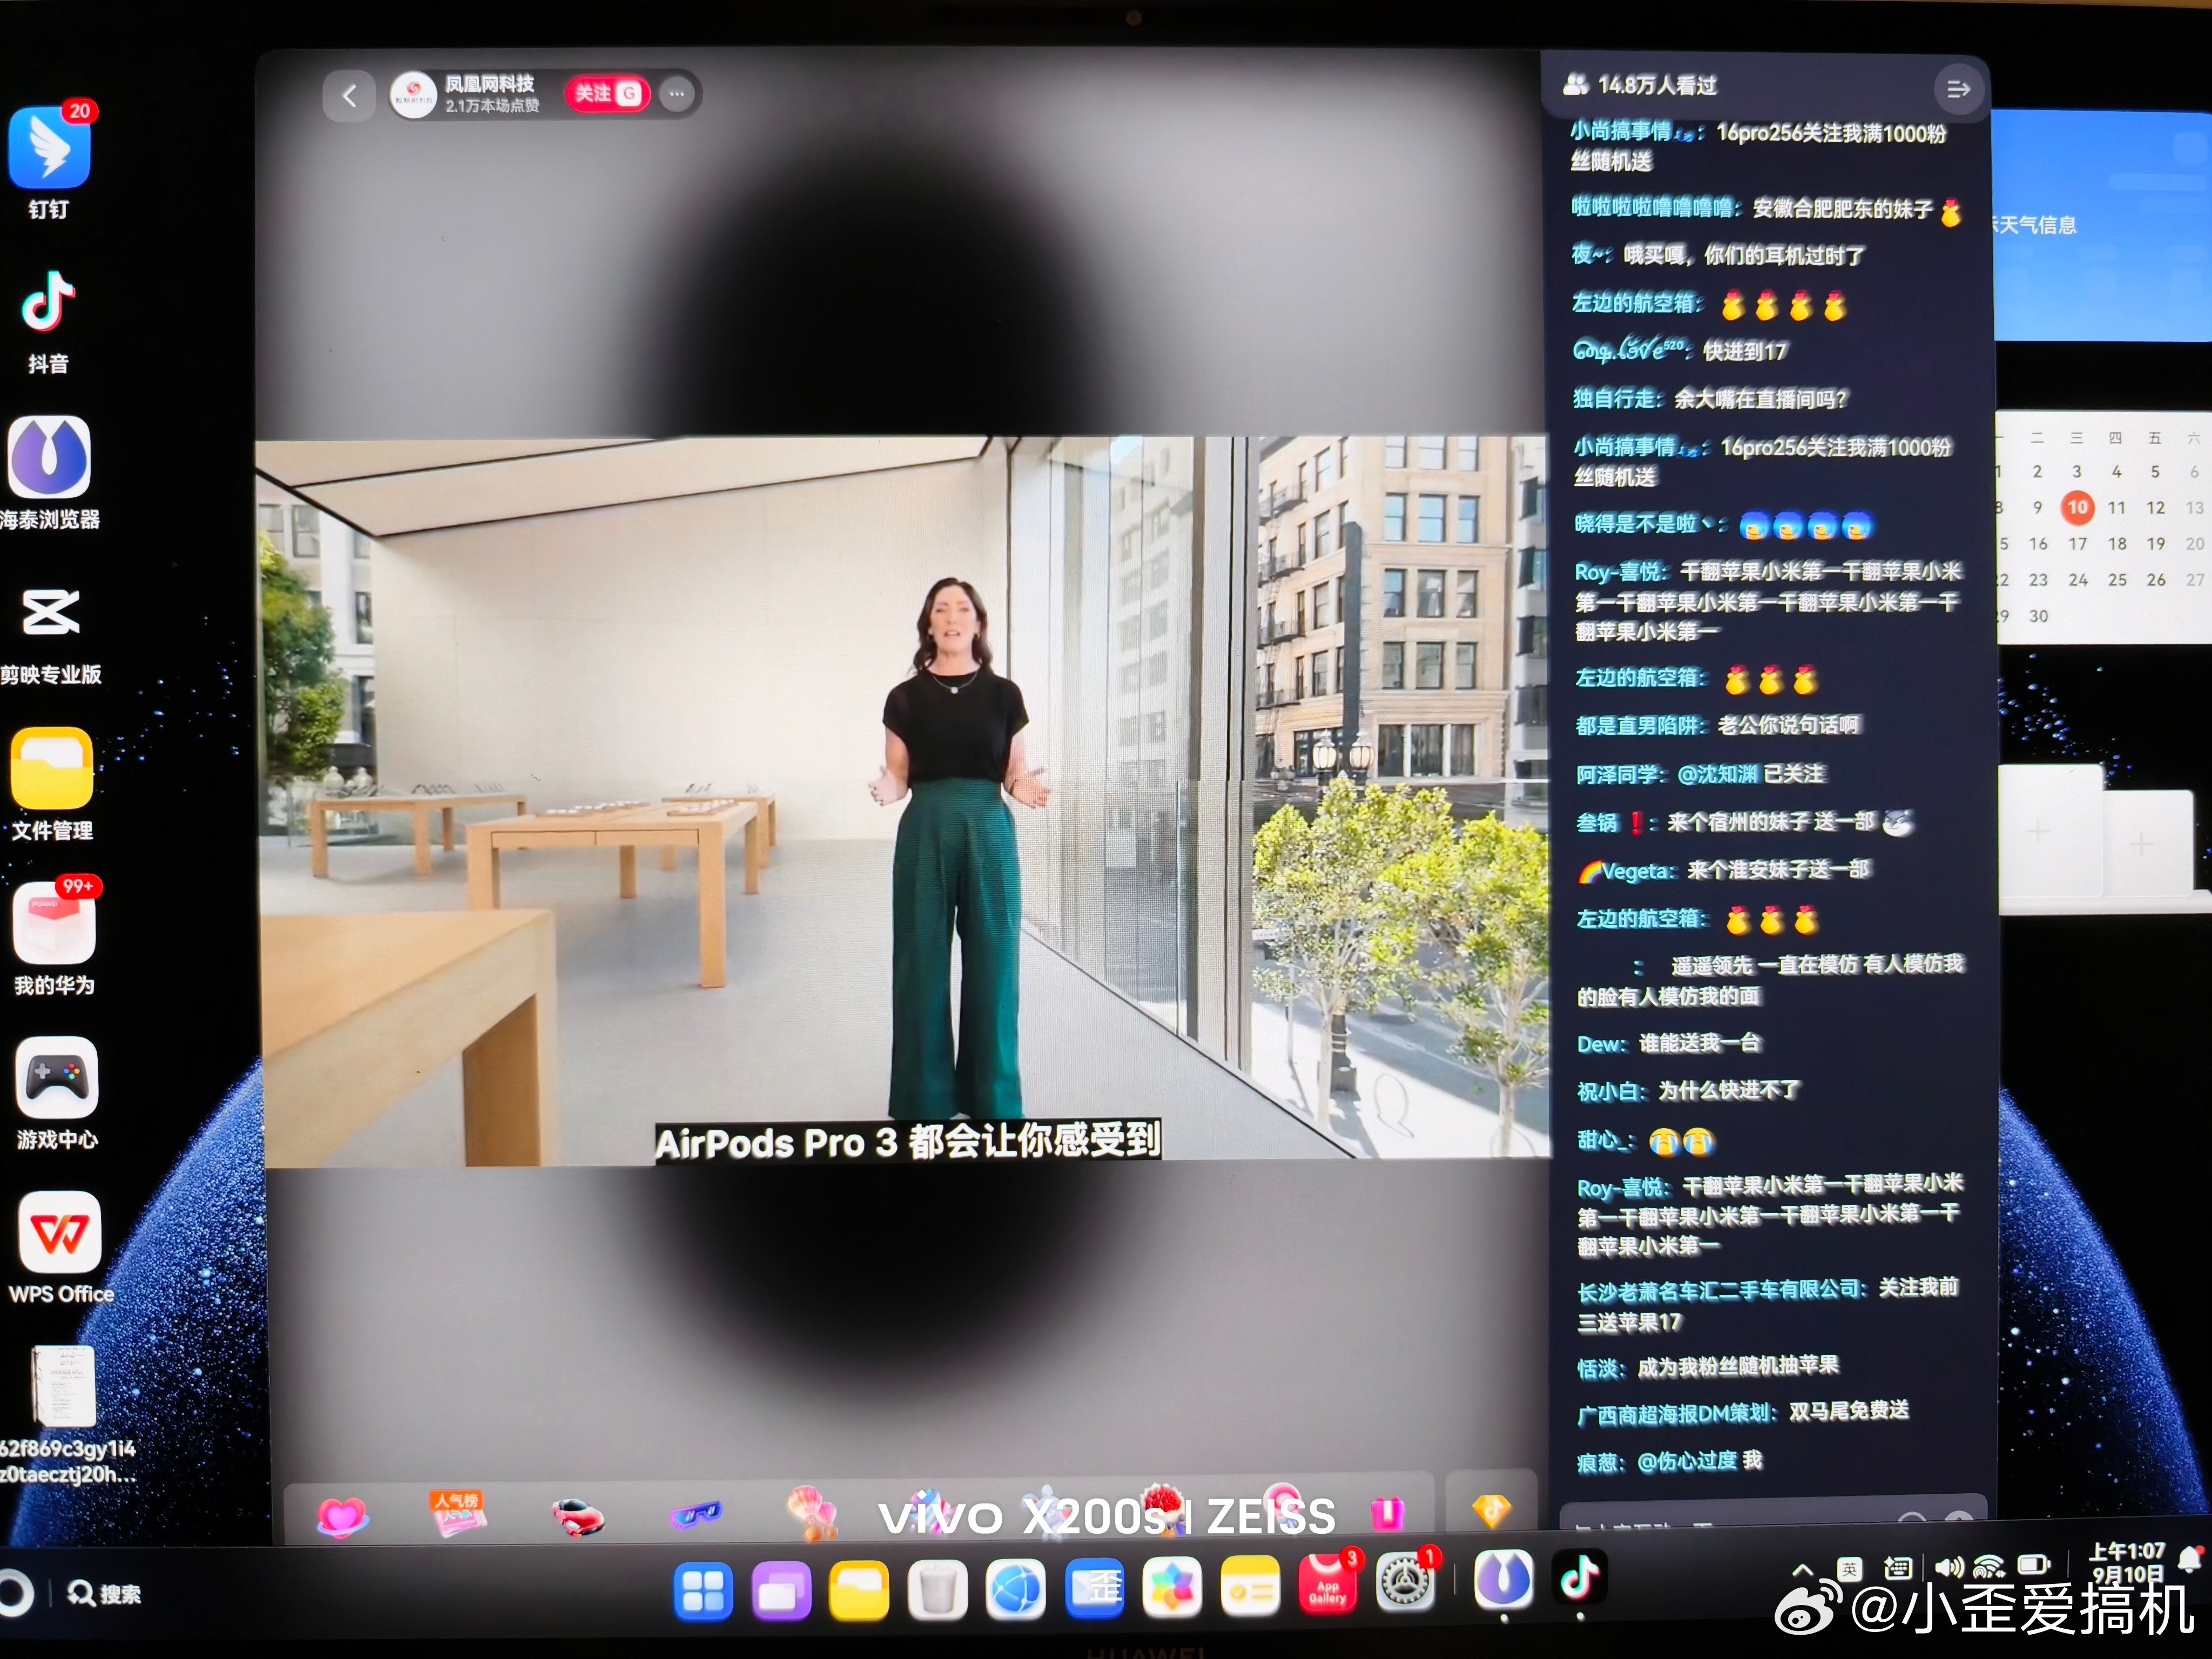Open the colorful Gallery app in dock
This screenshot has width=2212, height=1659.
[1172, 1587]
